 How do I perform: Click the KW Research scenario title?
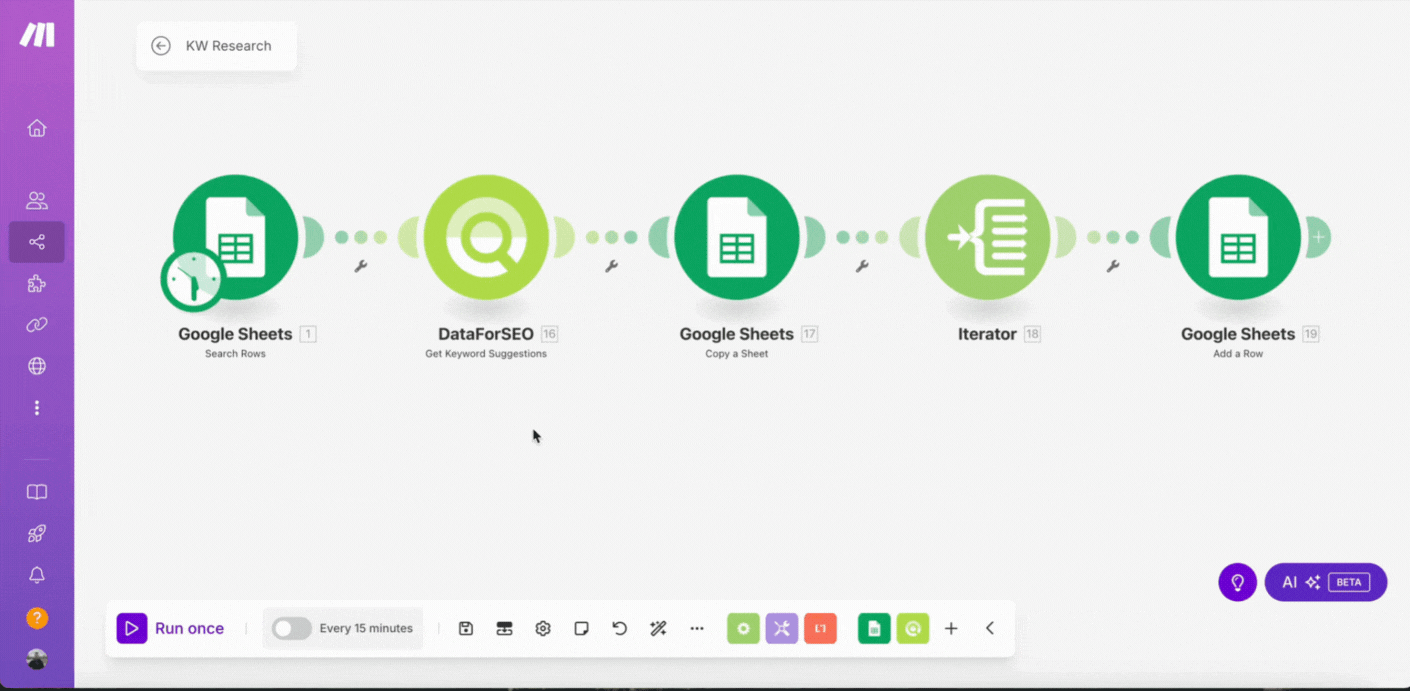tap(228, 46)
